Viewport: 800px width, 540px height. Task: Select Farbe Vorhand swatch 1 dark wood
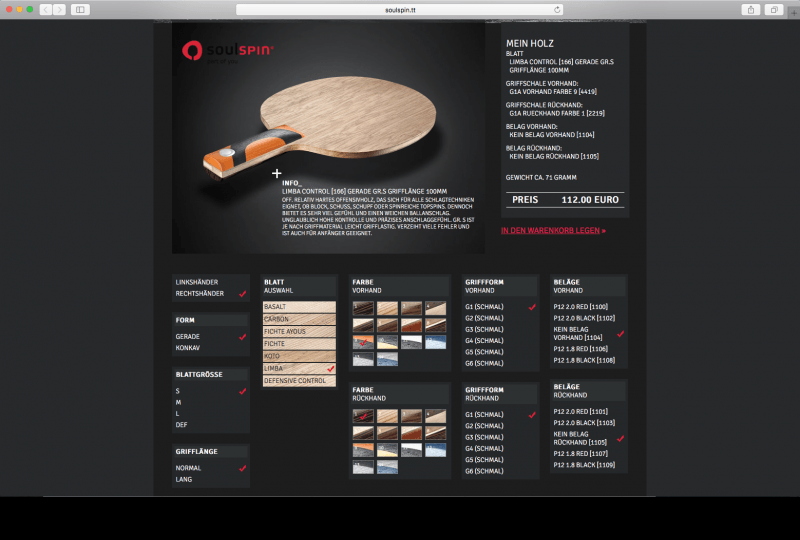tap(363, 308)
